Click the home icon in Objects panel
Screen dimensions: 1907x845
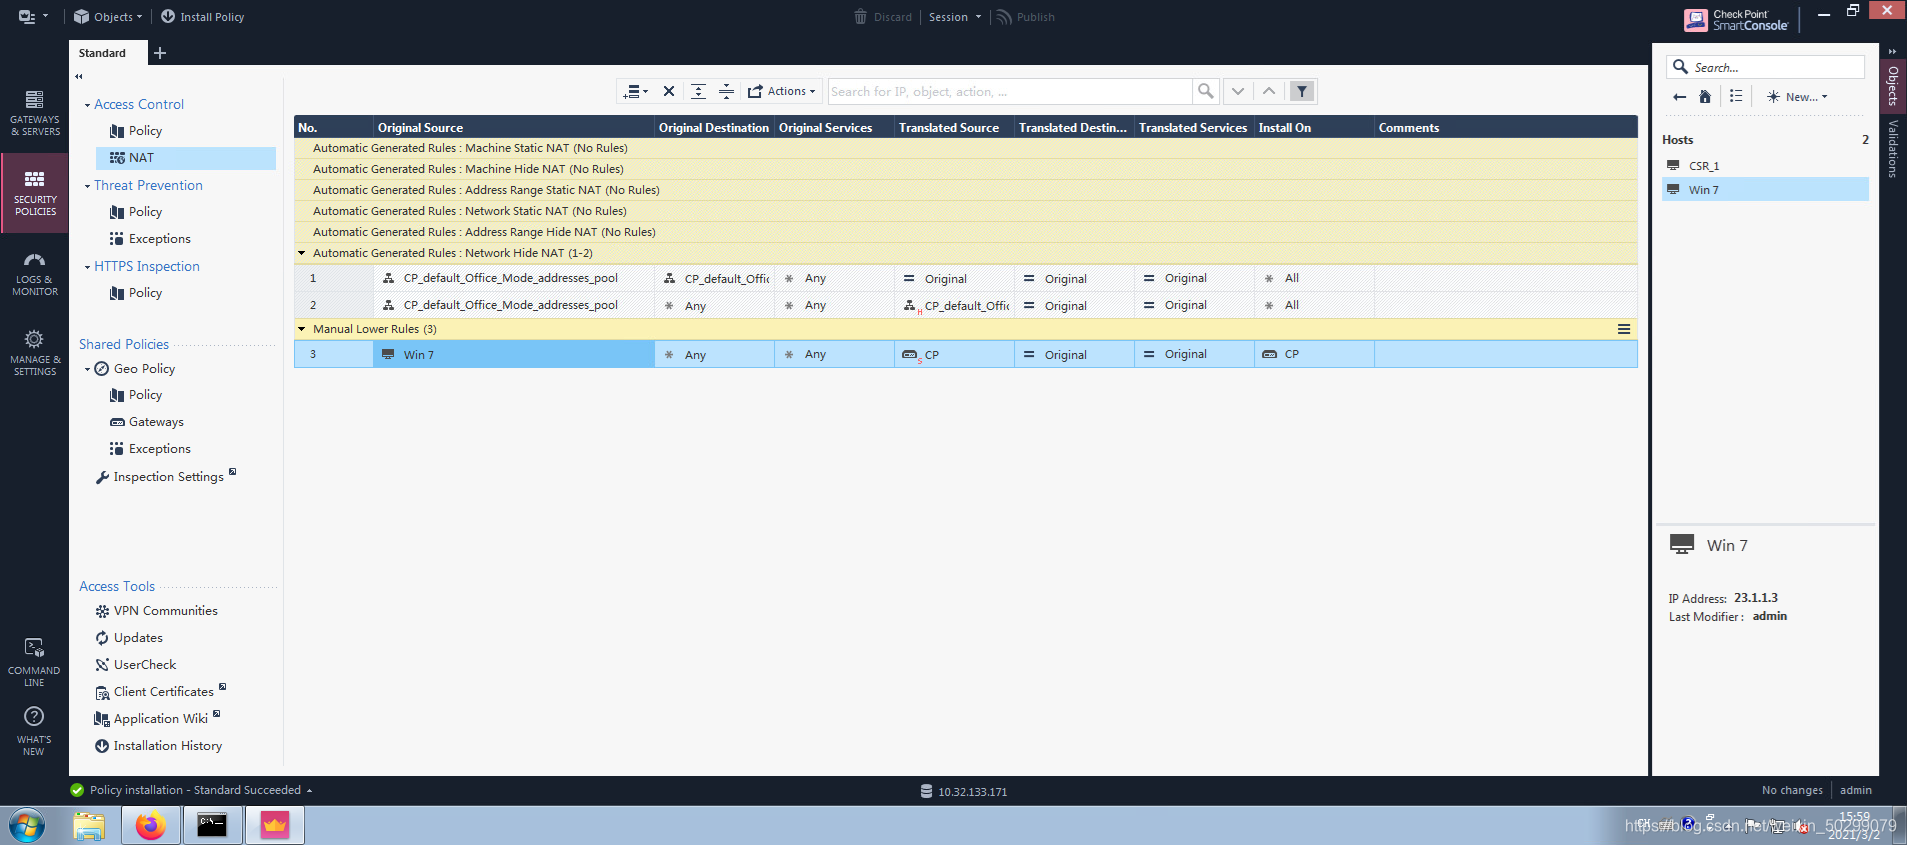[x=1705, y=97]
